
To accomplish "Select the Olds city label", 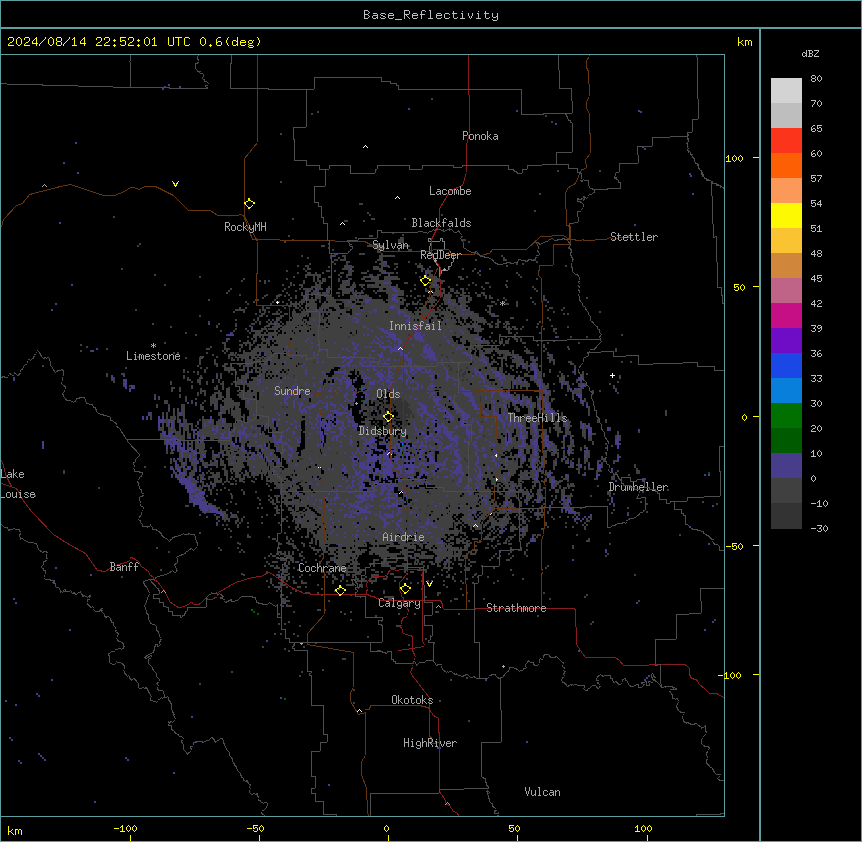I will [x=388, y=394].
